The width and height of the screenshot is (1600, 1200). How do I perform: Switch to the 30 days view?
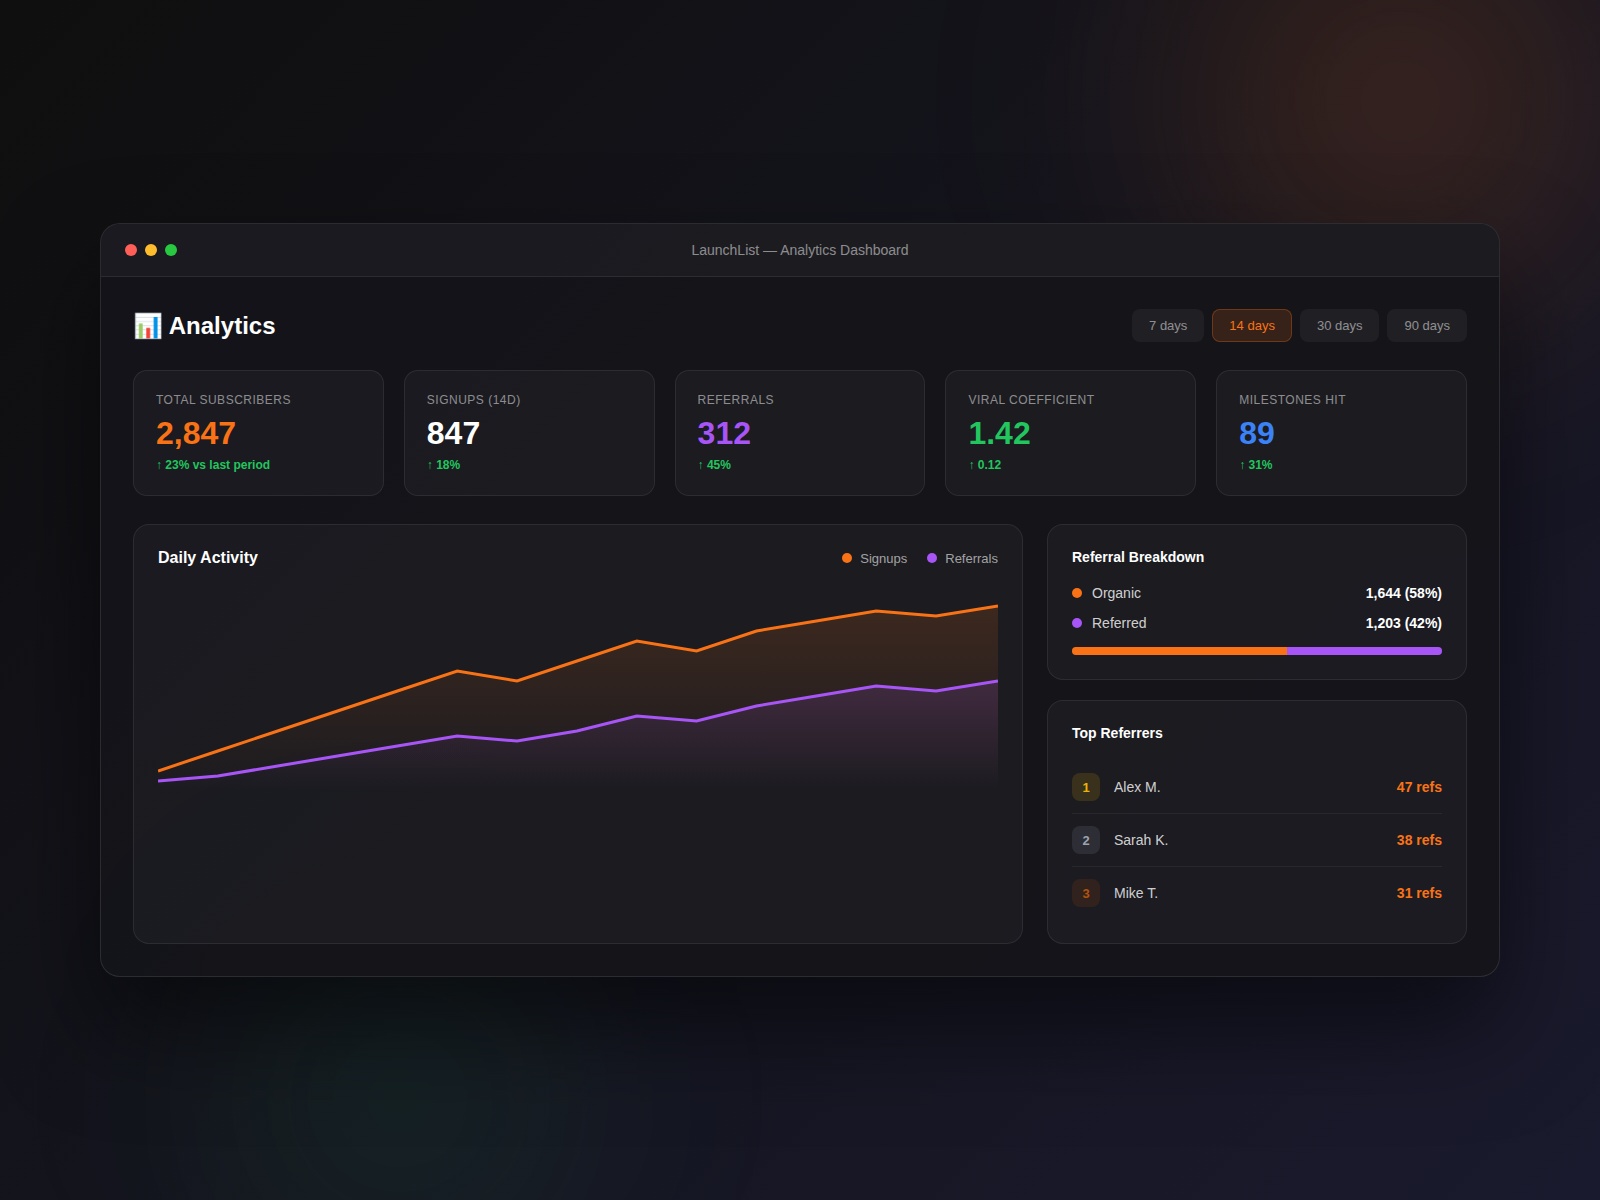tap(1339, 325)
